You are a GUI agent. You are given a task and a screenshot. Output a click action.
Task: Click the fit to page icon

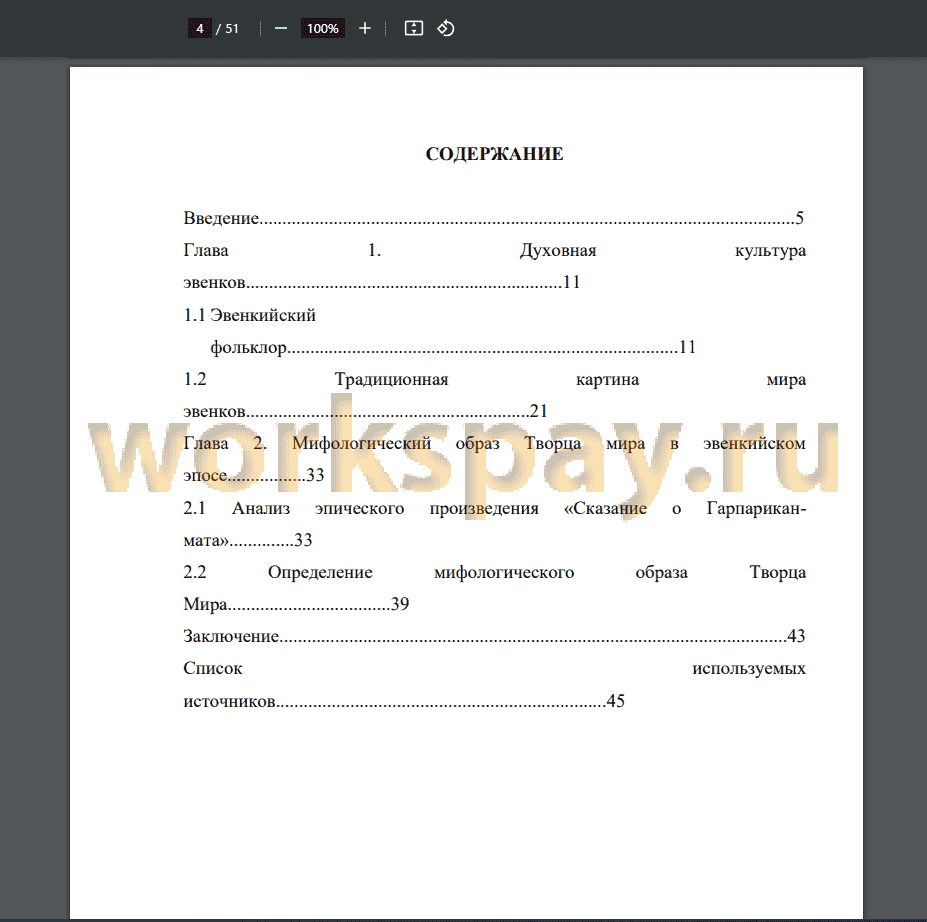(413, 28)
